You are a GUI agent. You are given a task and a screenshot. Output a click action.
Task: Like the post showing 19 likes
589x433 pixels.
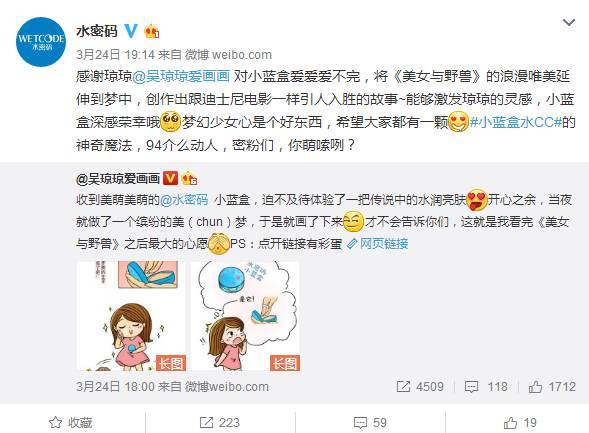click(x=520, y=423)
